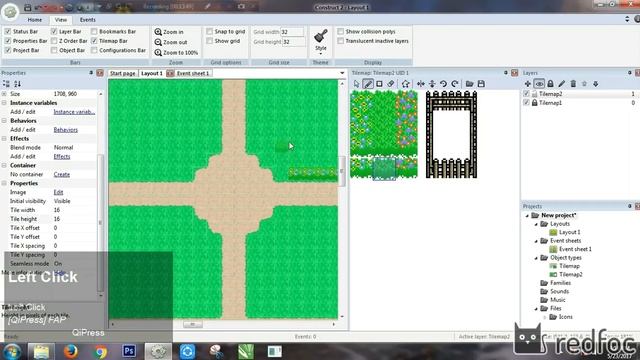This screenshot has width=640, height=360.
Task: Flip selected tile horizontally
Action: [x=420, y=84]
